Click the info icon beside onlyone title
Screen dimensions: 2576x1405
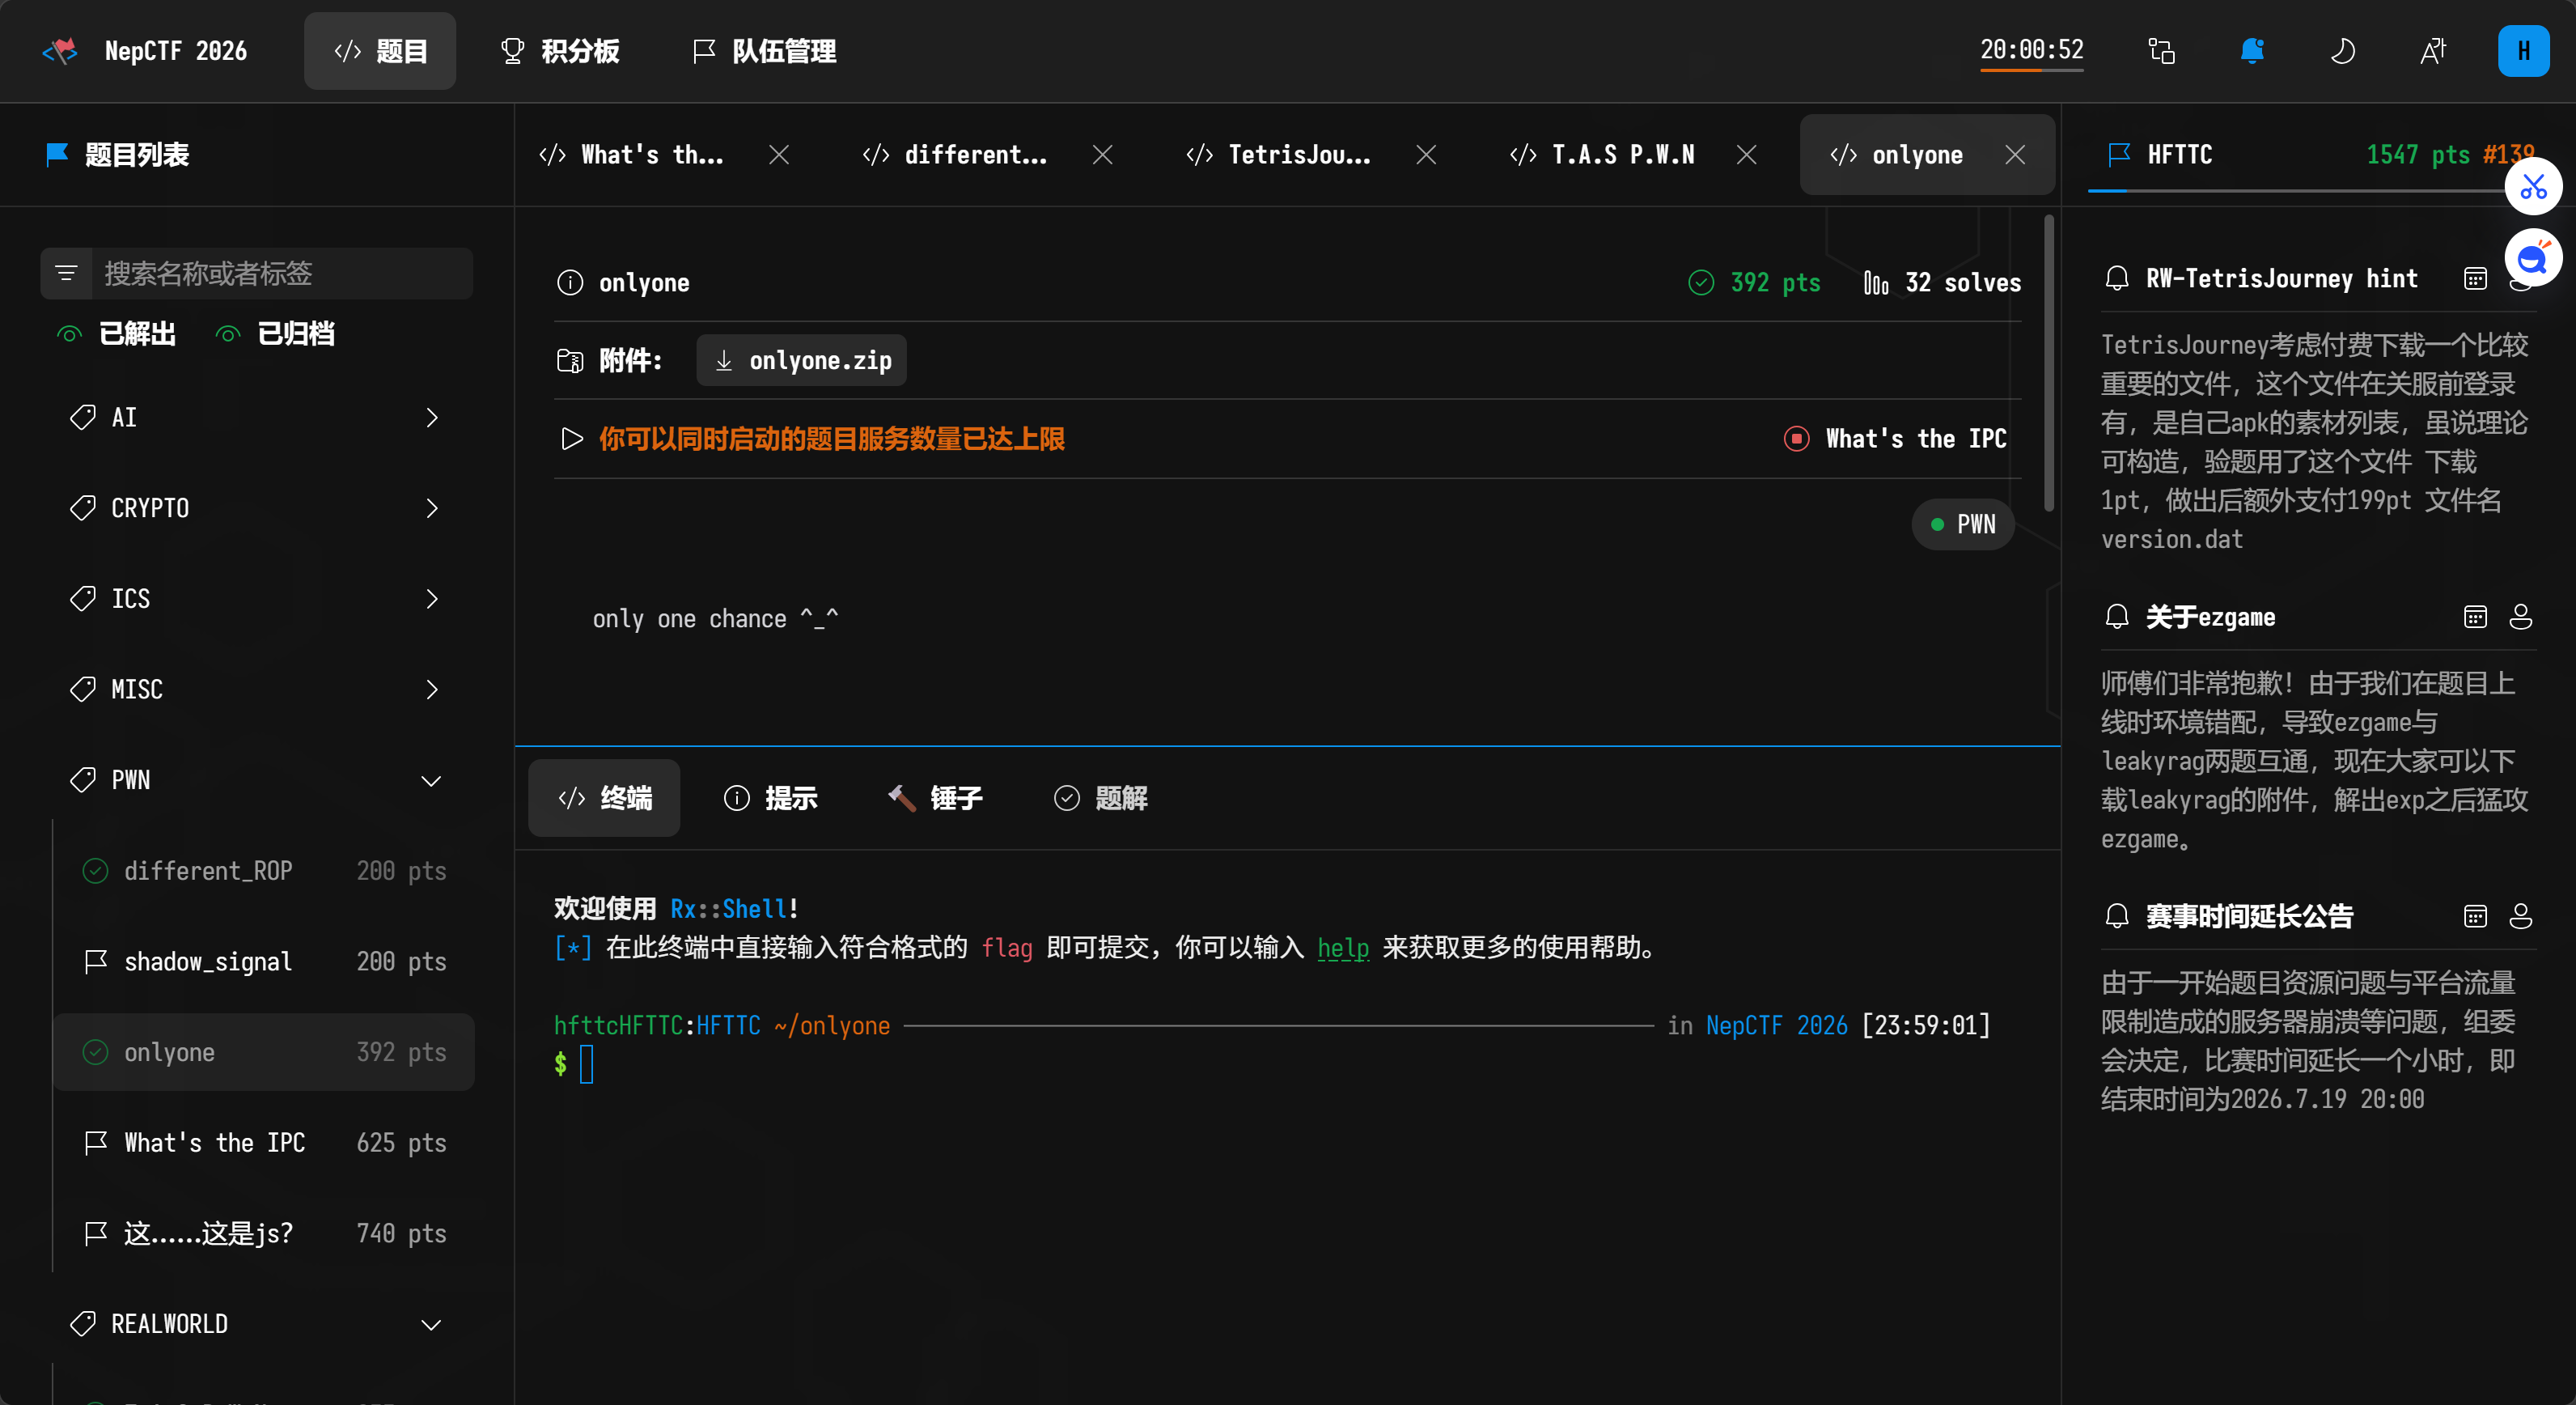point(570,283)
